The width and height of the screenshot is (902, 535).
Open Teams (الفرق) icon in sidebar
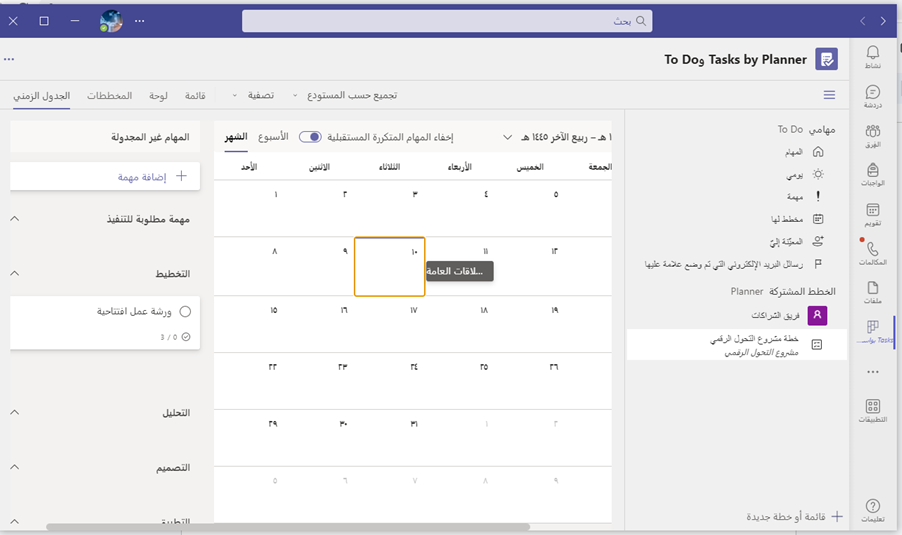click(x=872, y=136)
